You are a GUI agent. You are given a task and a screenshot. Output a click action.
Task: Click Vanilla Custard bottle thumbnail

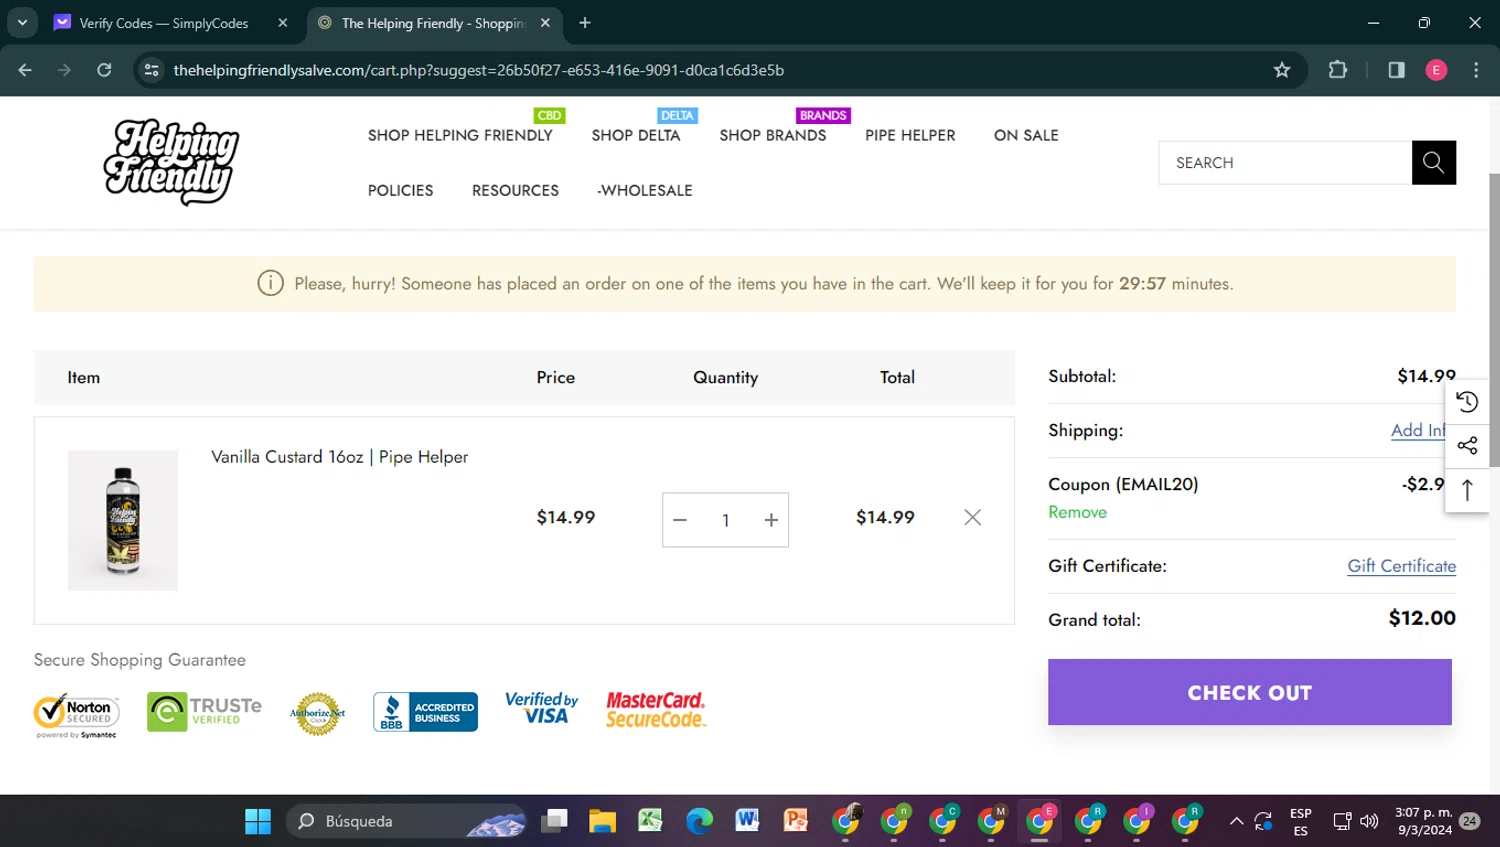pos(123,520)
